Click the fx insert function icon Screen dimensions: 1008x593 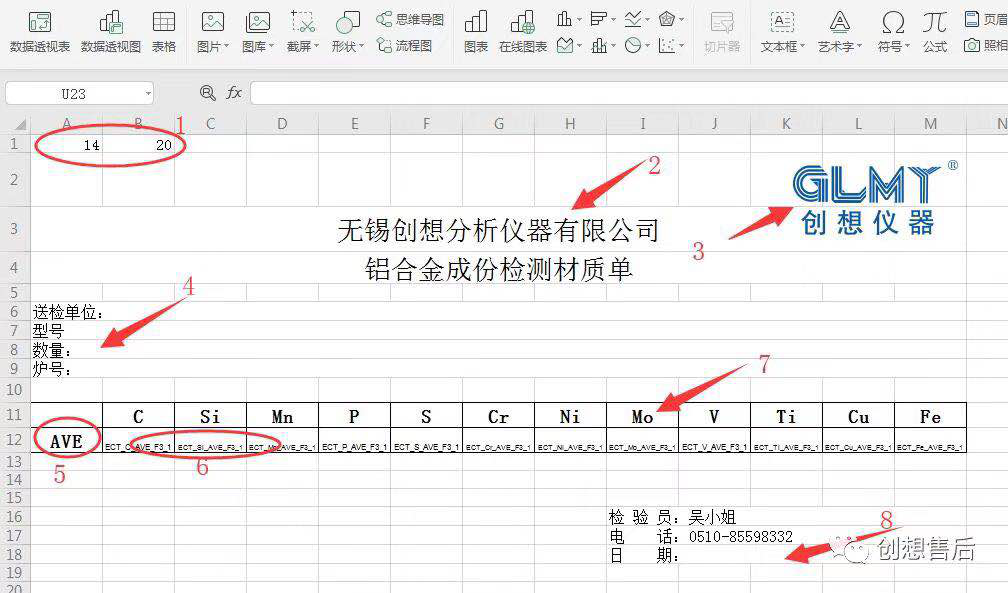(x=234, y=93)
